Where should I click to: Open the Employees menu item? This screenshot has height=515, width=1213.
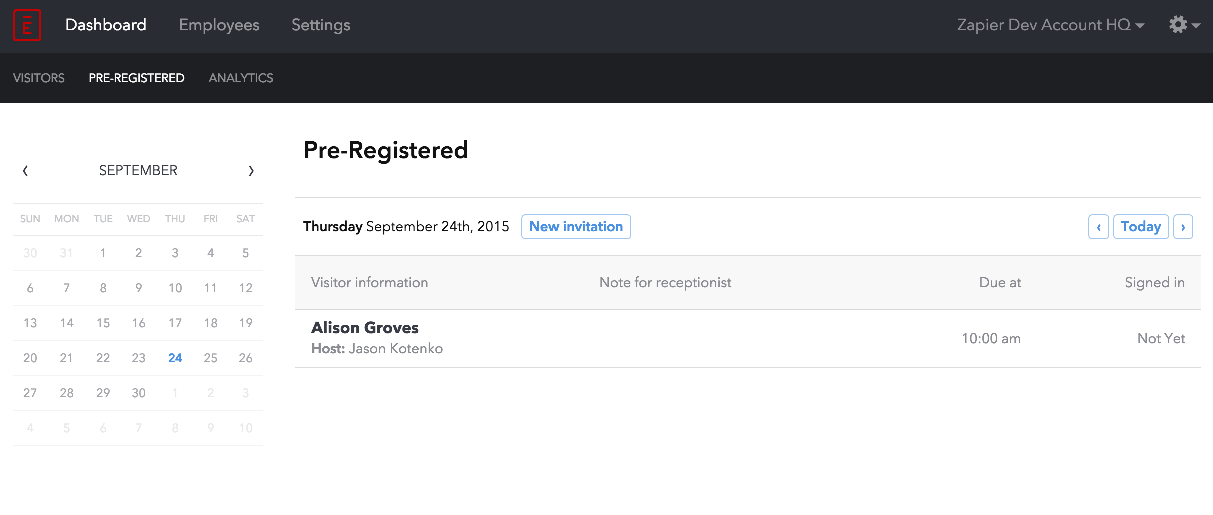(x=219, y=25)
